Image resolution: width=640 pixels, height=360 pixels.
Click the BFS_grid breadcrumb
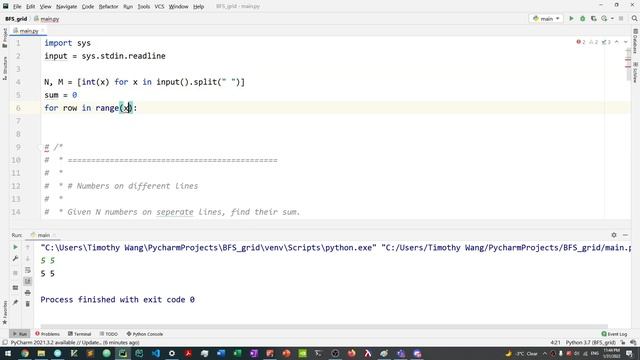coord(16,19)
